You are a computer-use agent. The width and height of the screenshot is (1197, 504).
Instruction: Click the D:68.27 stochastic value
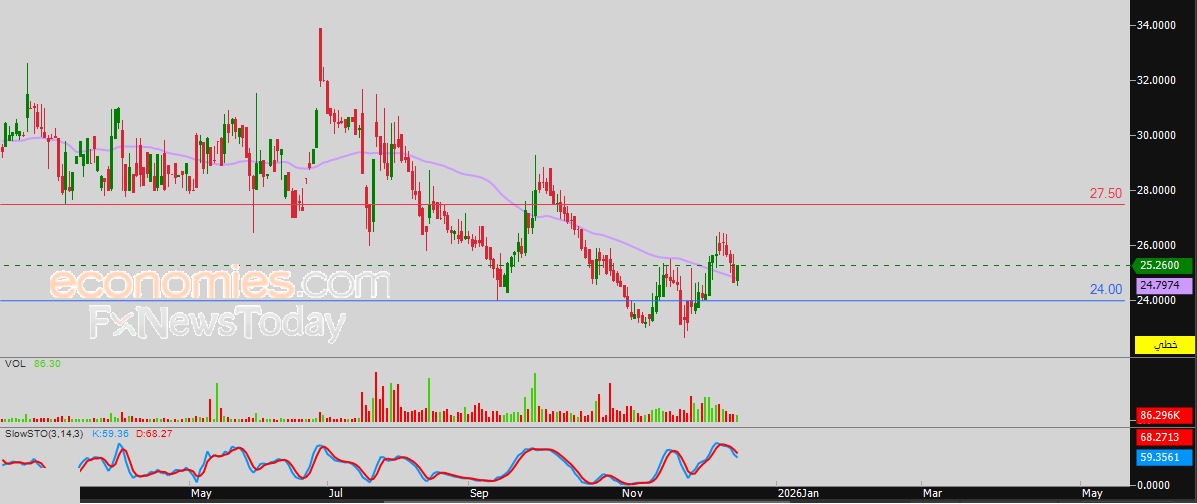(153, 434)
